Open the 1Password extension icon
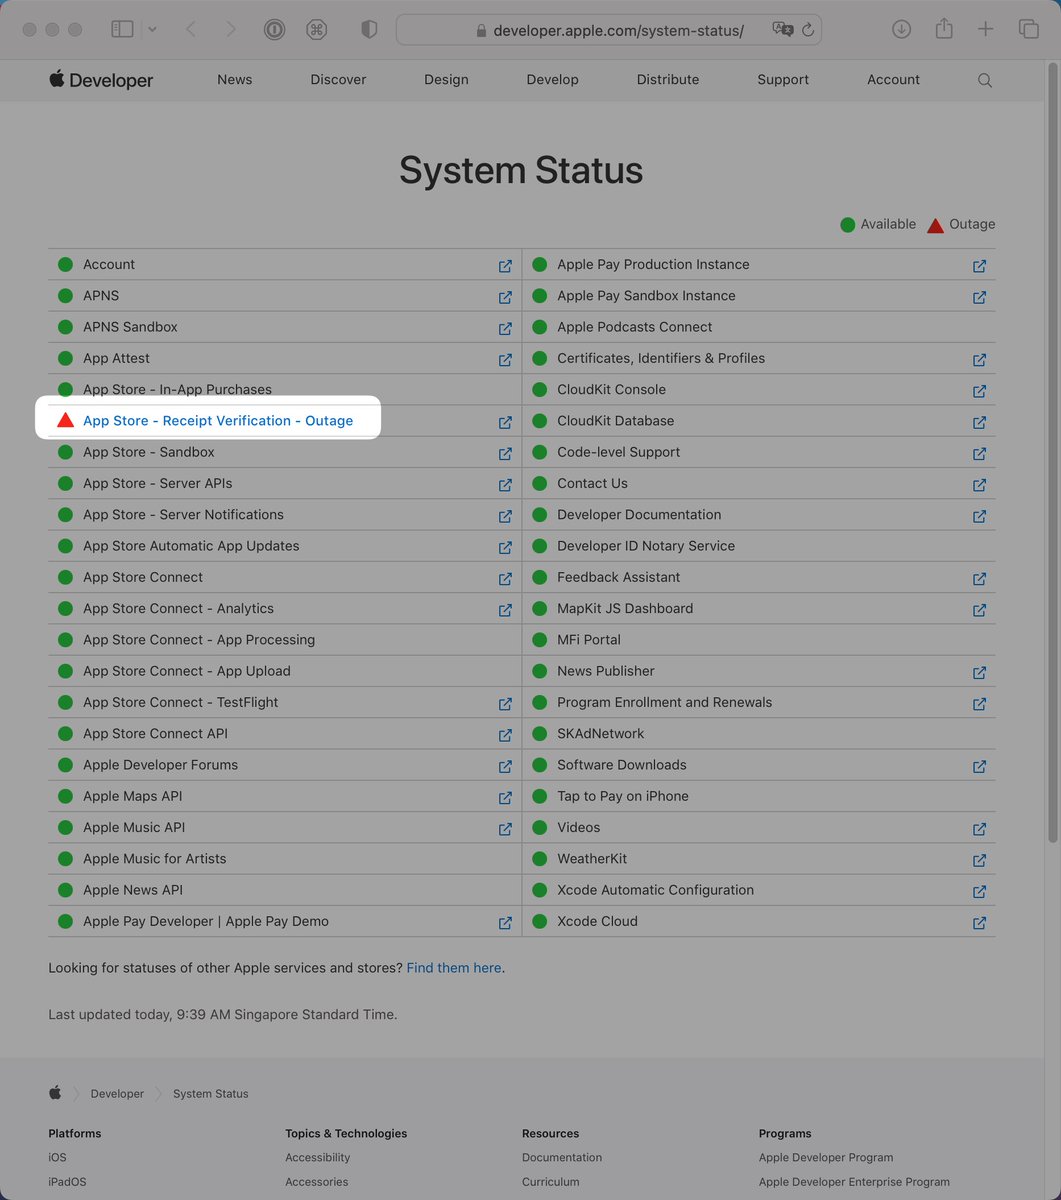This screenshot has height=1200, width=1061. point(274,30)
